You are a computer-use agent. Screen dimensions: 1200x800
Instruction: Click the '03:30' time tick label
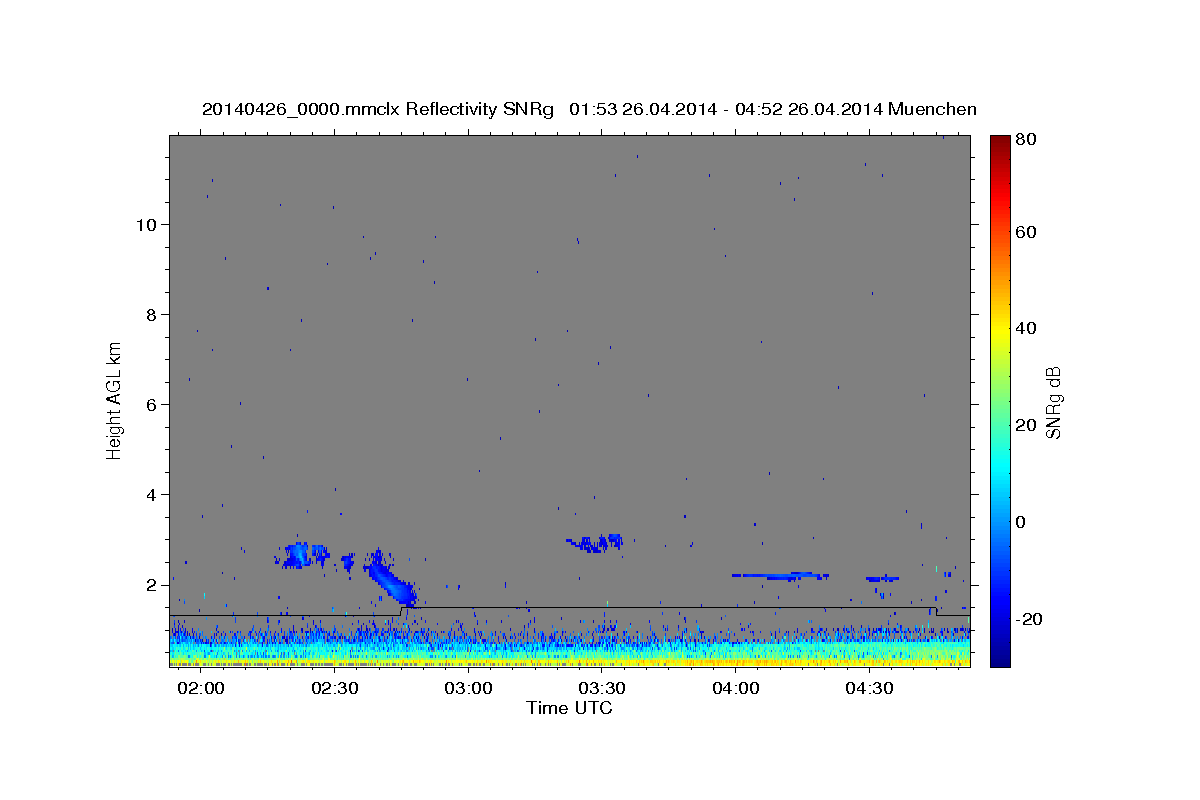pos(602,689)
